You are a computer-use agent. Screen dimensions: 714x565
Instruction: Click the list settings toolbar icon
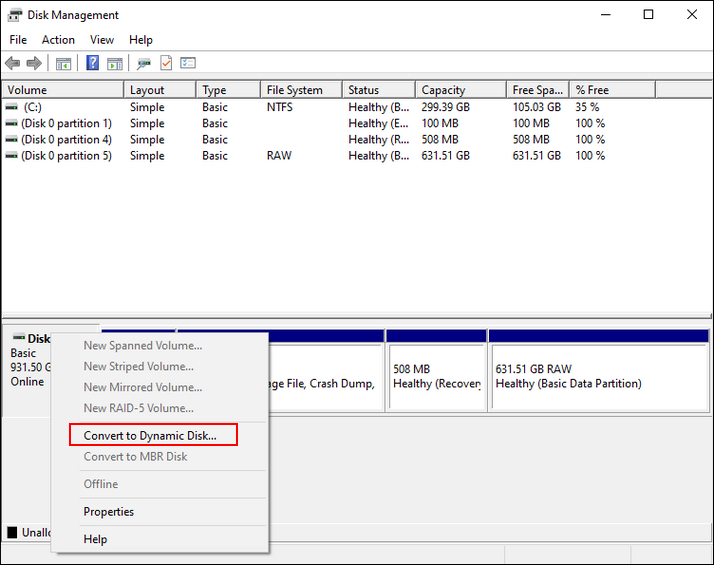[188, 63]
